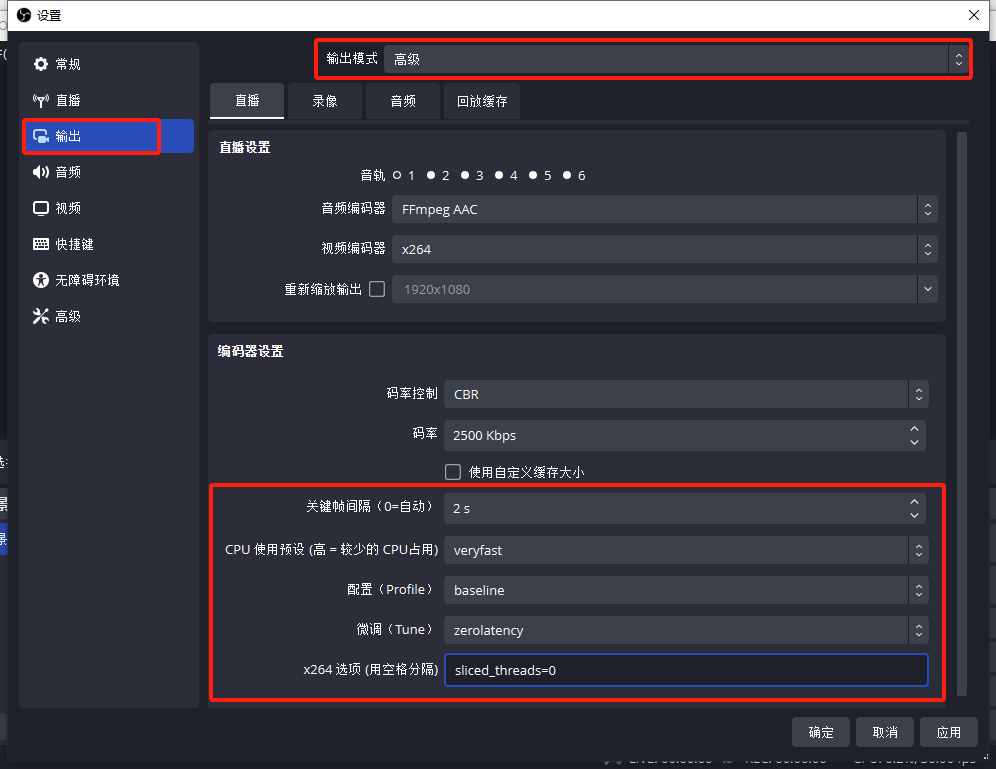Click the settings panel vertical scrollbar

962,413
